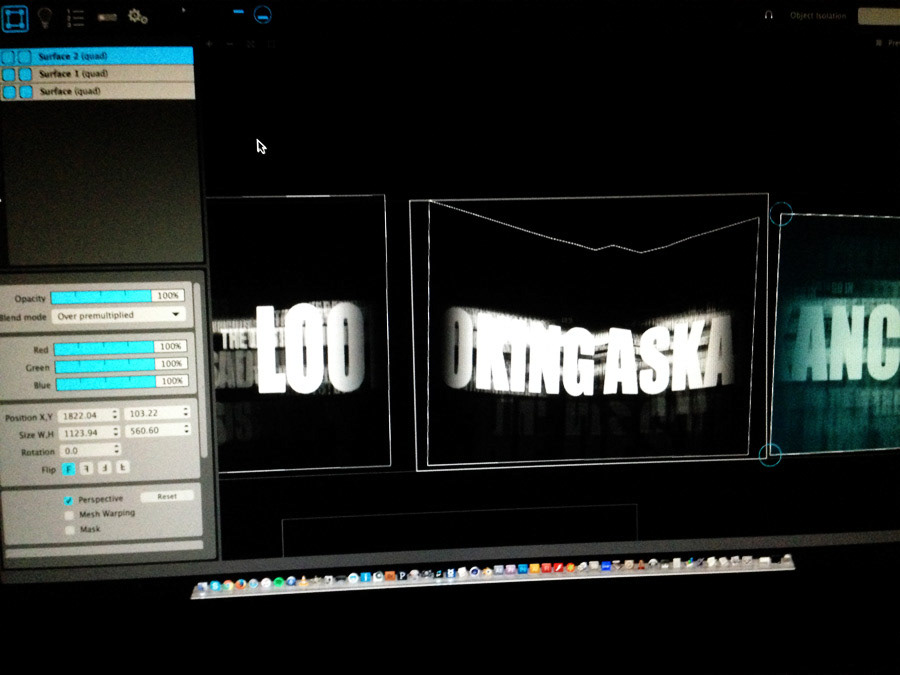
Task: Open the gears settings tab
Action: point(138,16)
